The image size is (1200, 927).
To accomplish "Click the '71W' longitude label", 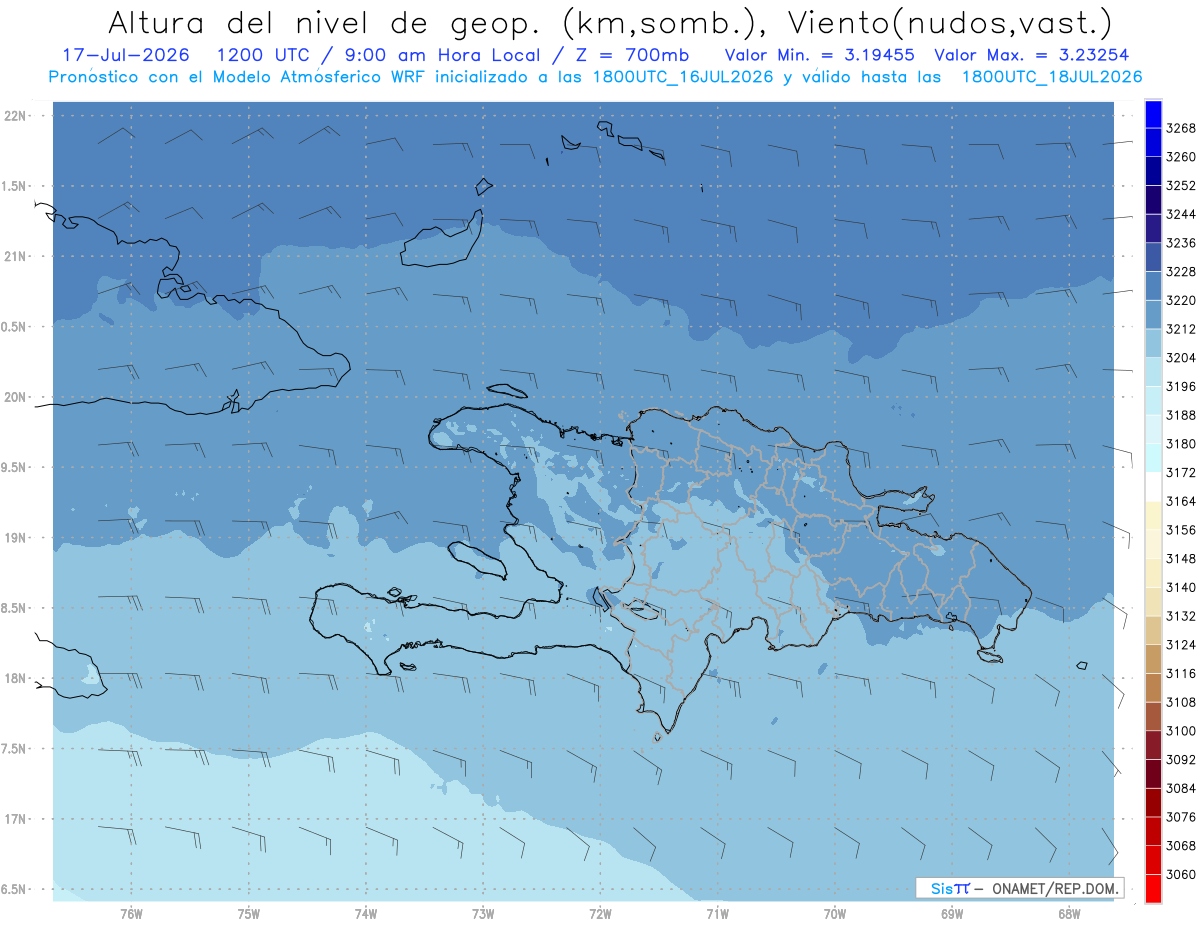I will point(717,914).
